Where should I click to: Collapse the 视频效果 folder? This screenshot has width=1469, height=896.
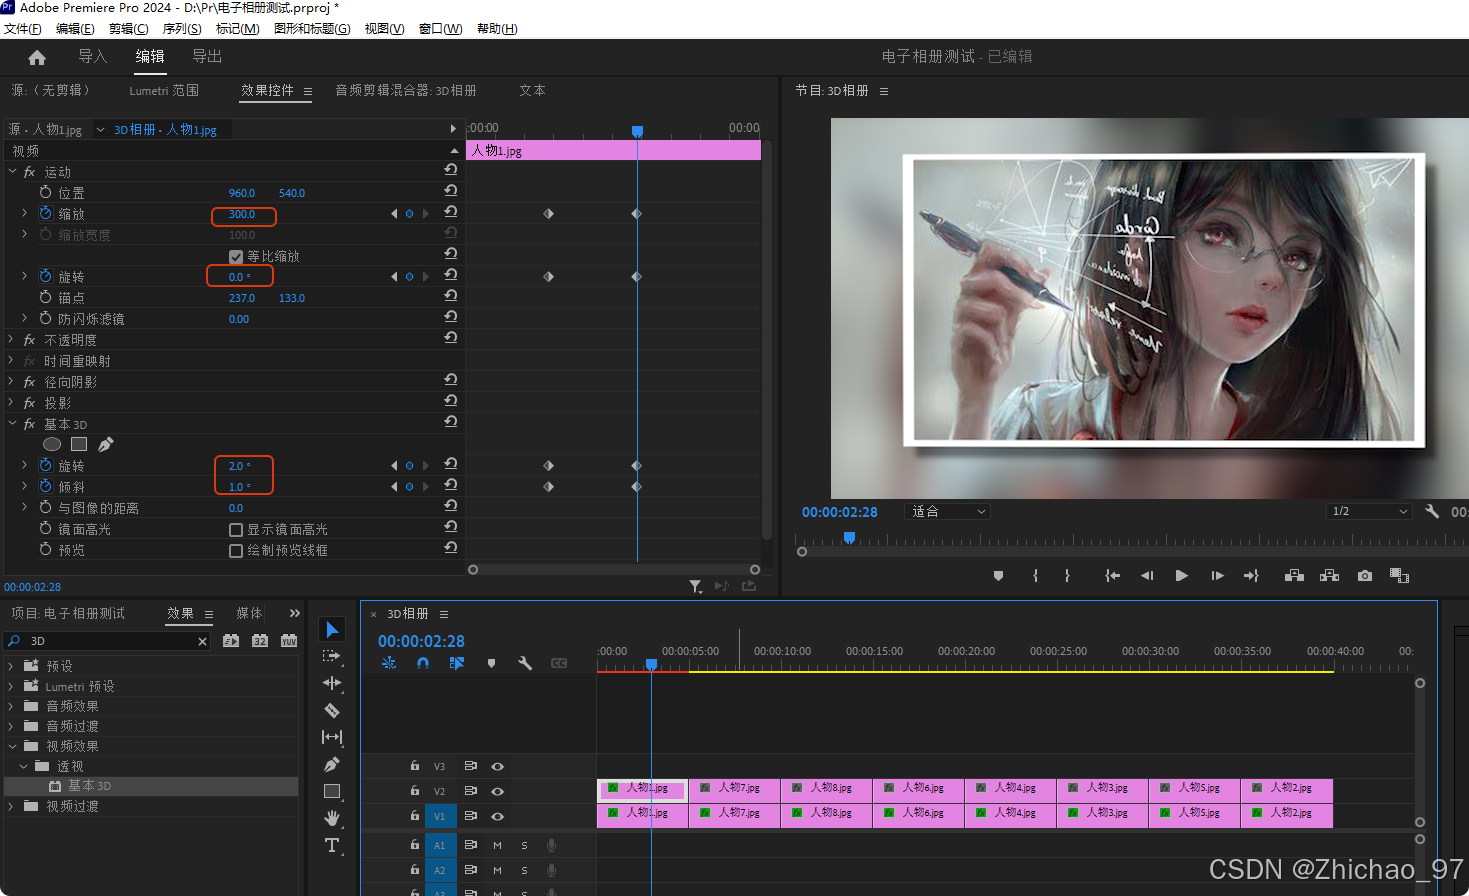pos(11,746)
